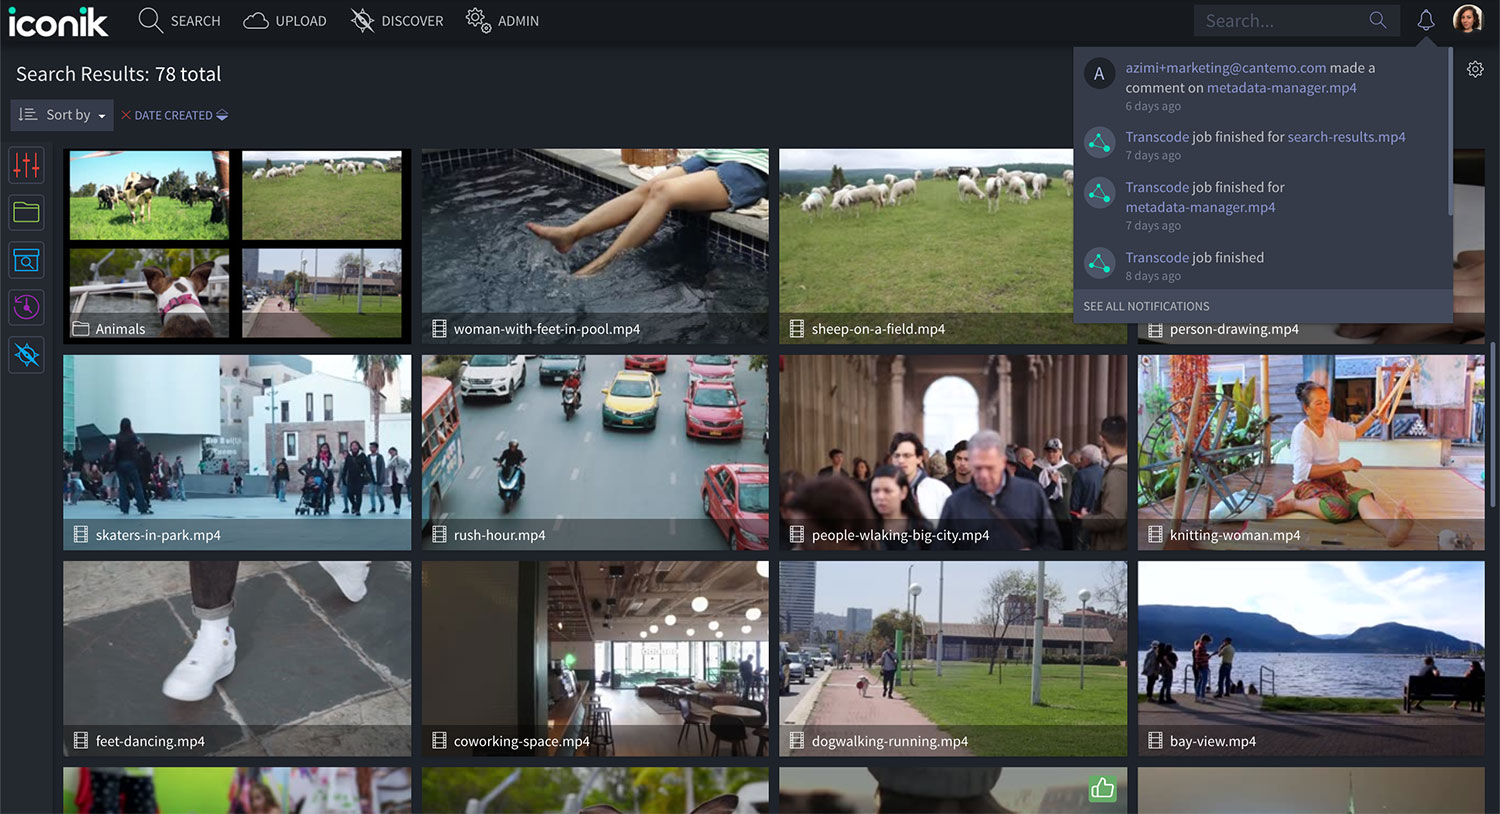Click the film icon on knitting-woman.mp4

coord(1155,535)
